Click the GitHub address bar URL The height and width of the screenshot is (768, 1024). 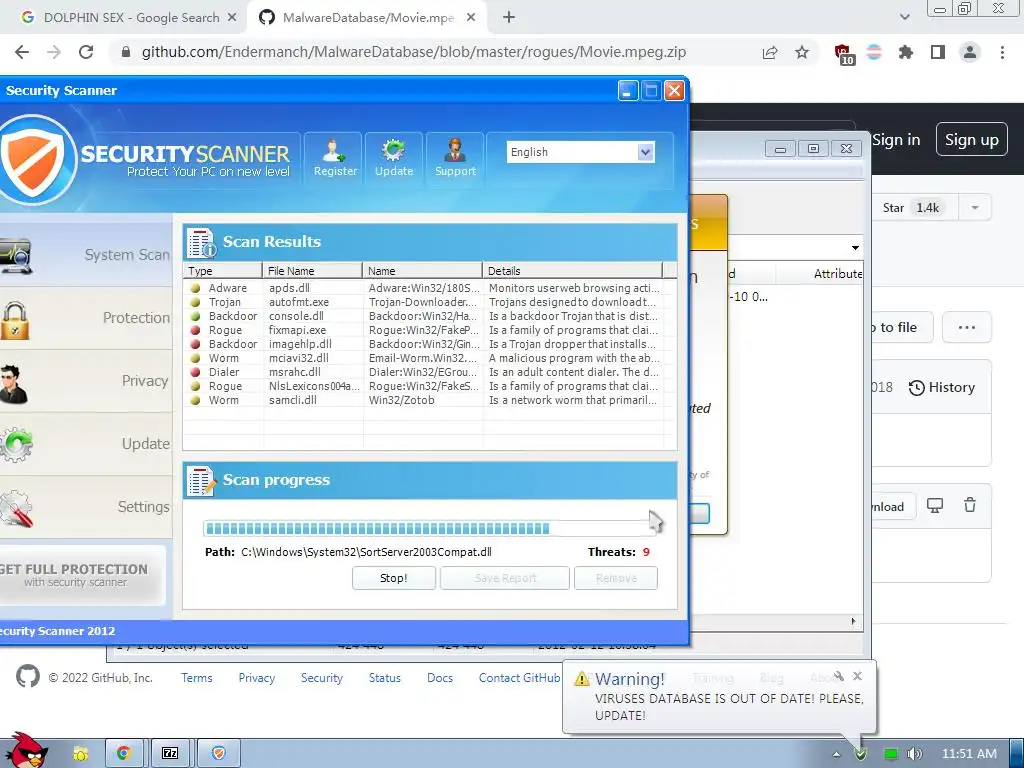[x=413, y=52]
